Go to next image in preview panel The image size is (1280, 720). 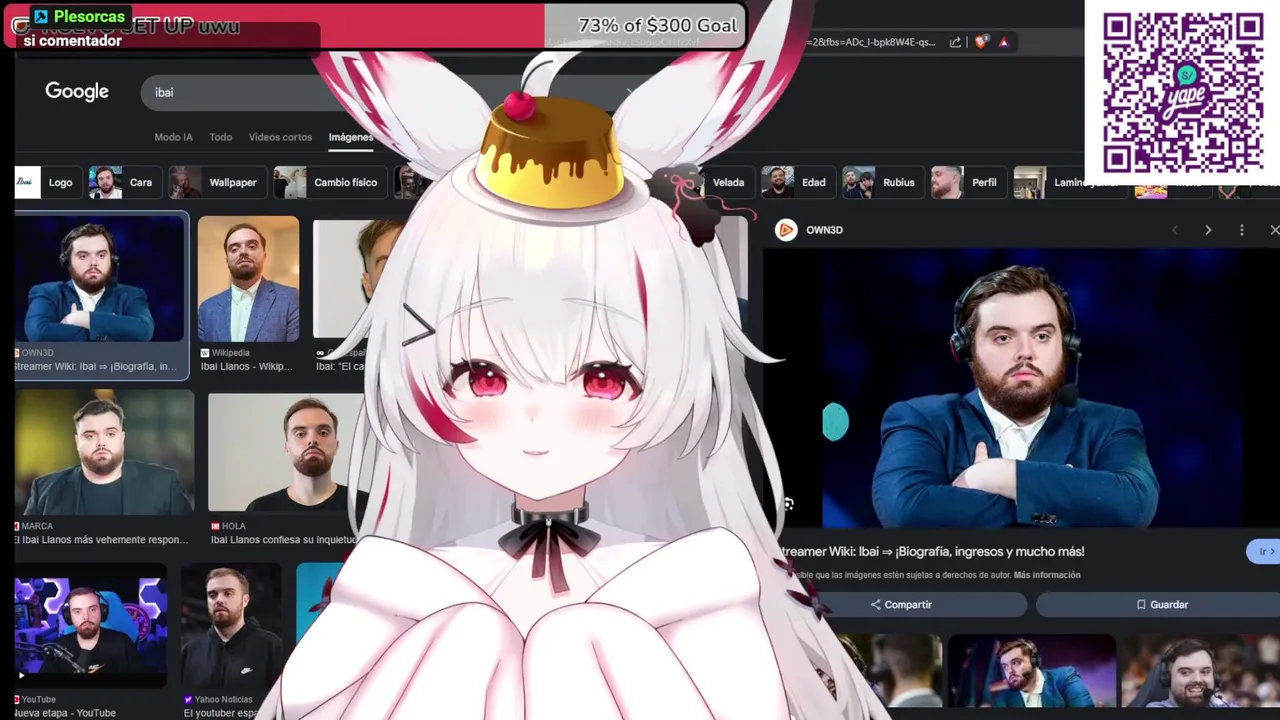coord(1208,230)
